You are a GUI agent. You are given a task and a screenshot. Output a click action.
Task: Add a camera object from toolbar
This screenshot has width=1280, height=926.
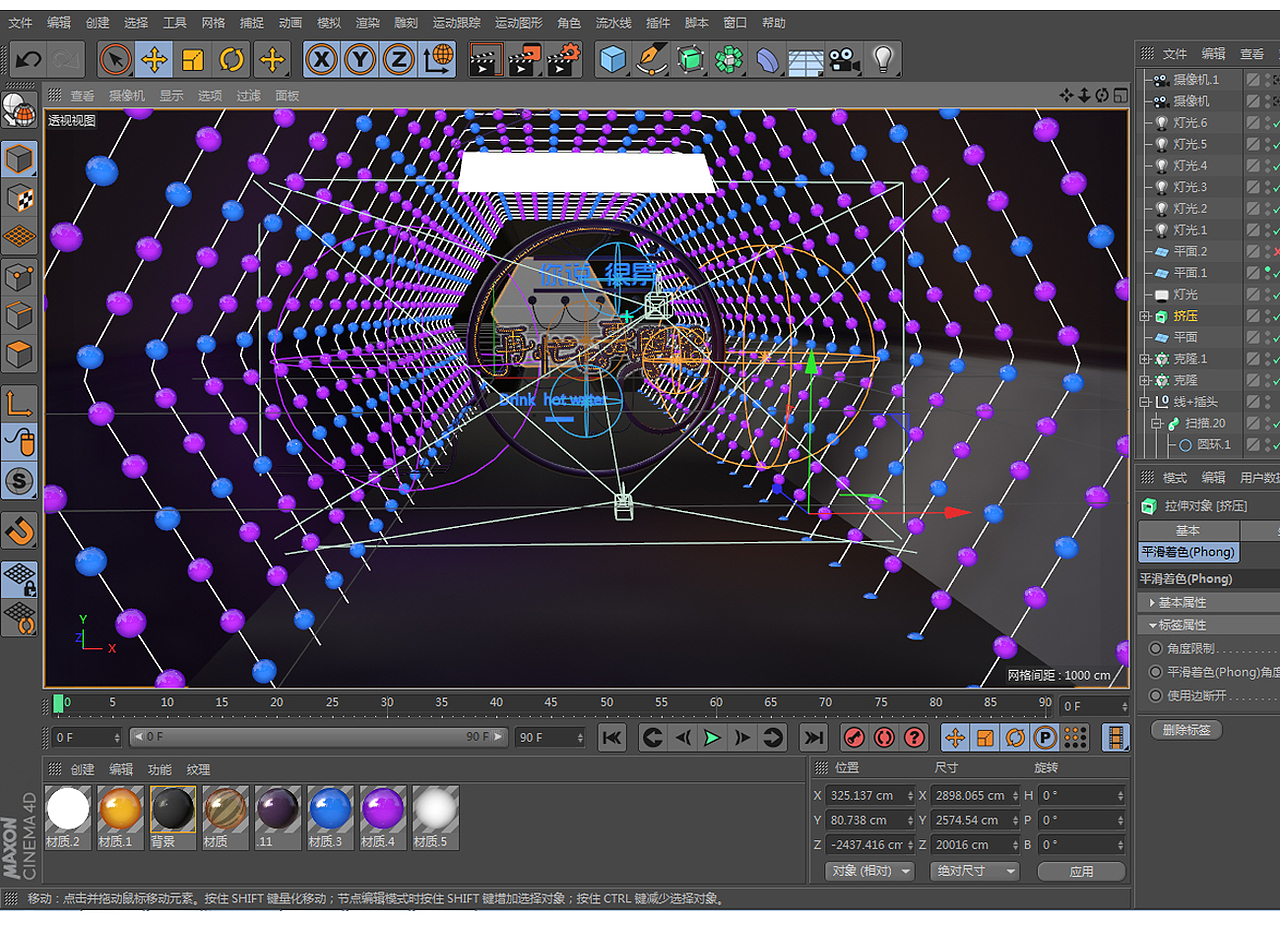pyautogui.click(x=844, y=60)
